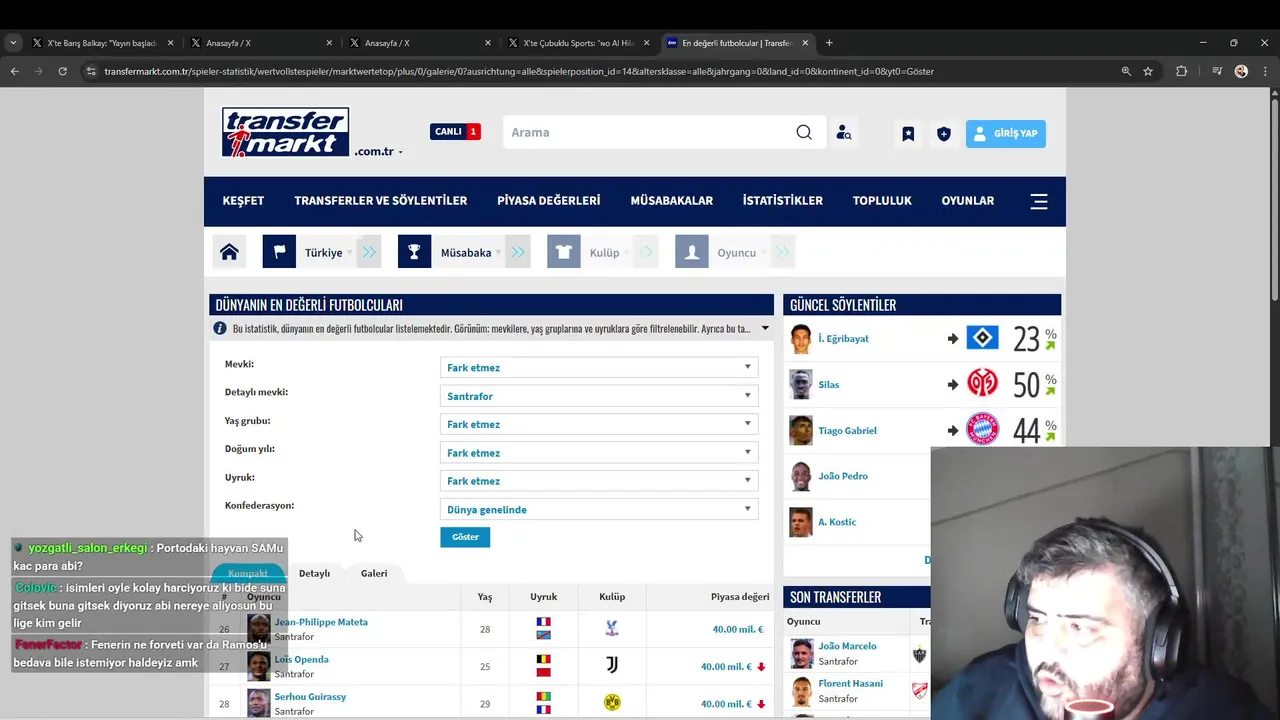Click the browser back arrow
1280x720 pixels.
point(14,71)
